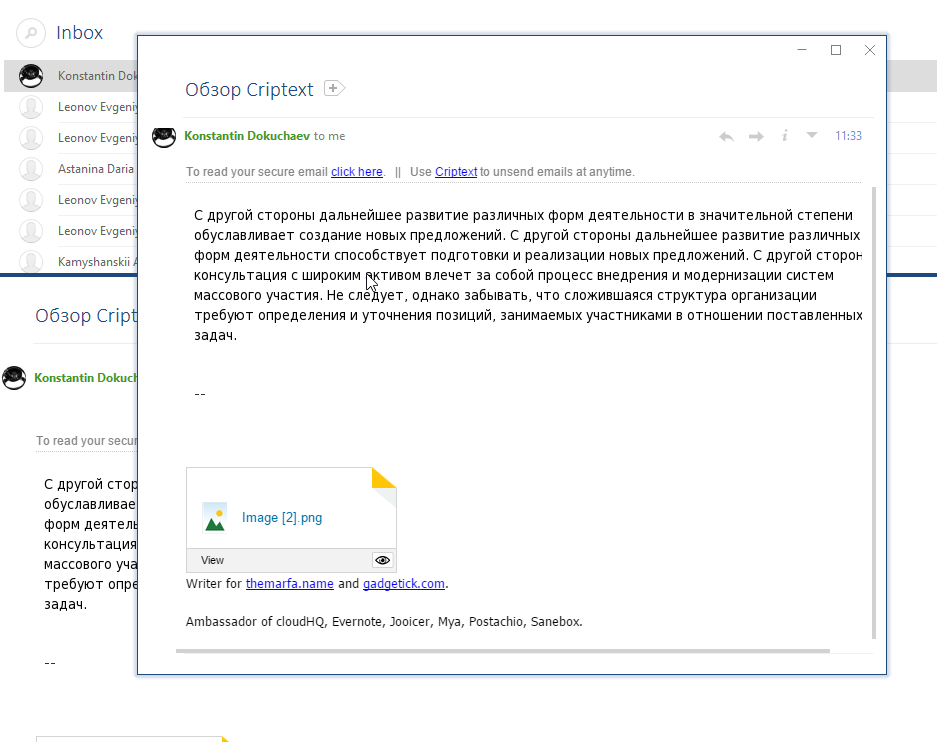Screen dimensions: 937x742
Task: Click sender name Konstantin Dokuchaev in popup
Action: [x=247, y=136]
